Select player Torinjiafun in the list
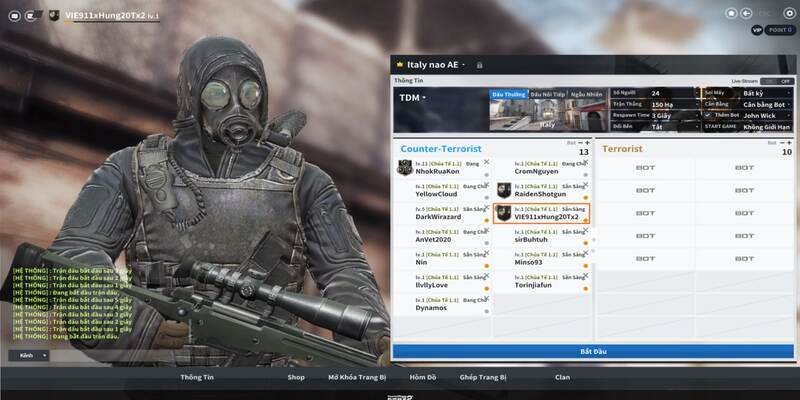Screen dimensions: 800x400 (x=533, y=285)
